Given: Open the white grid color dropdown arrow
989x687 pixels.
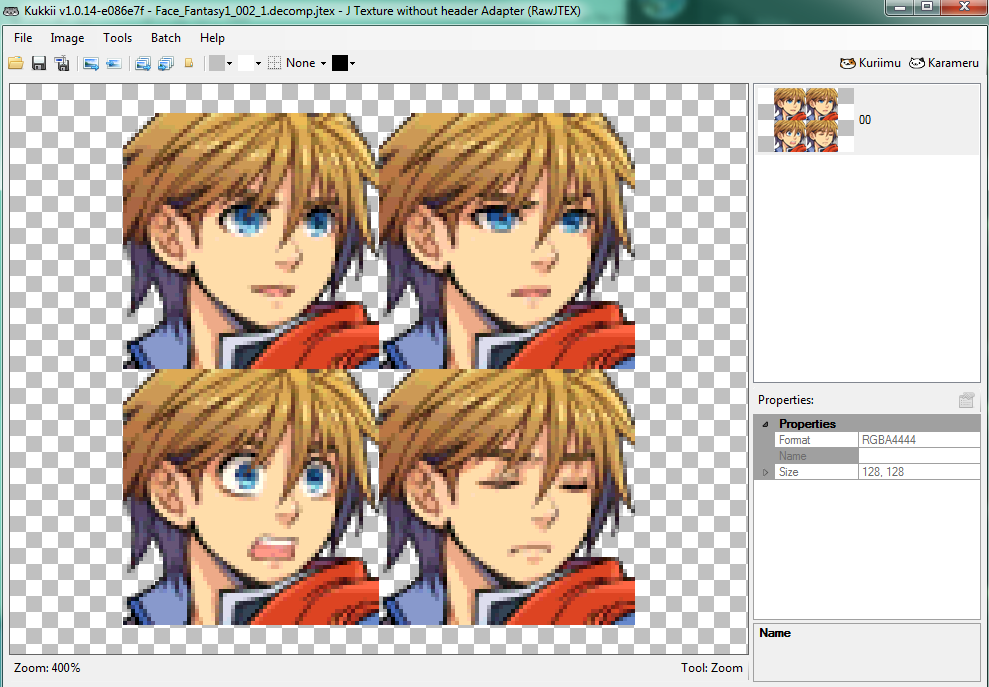Looking at the screenshot, I should tap(258, 63).
